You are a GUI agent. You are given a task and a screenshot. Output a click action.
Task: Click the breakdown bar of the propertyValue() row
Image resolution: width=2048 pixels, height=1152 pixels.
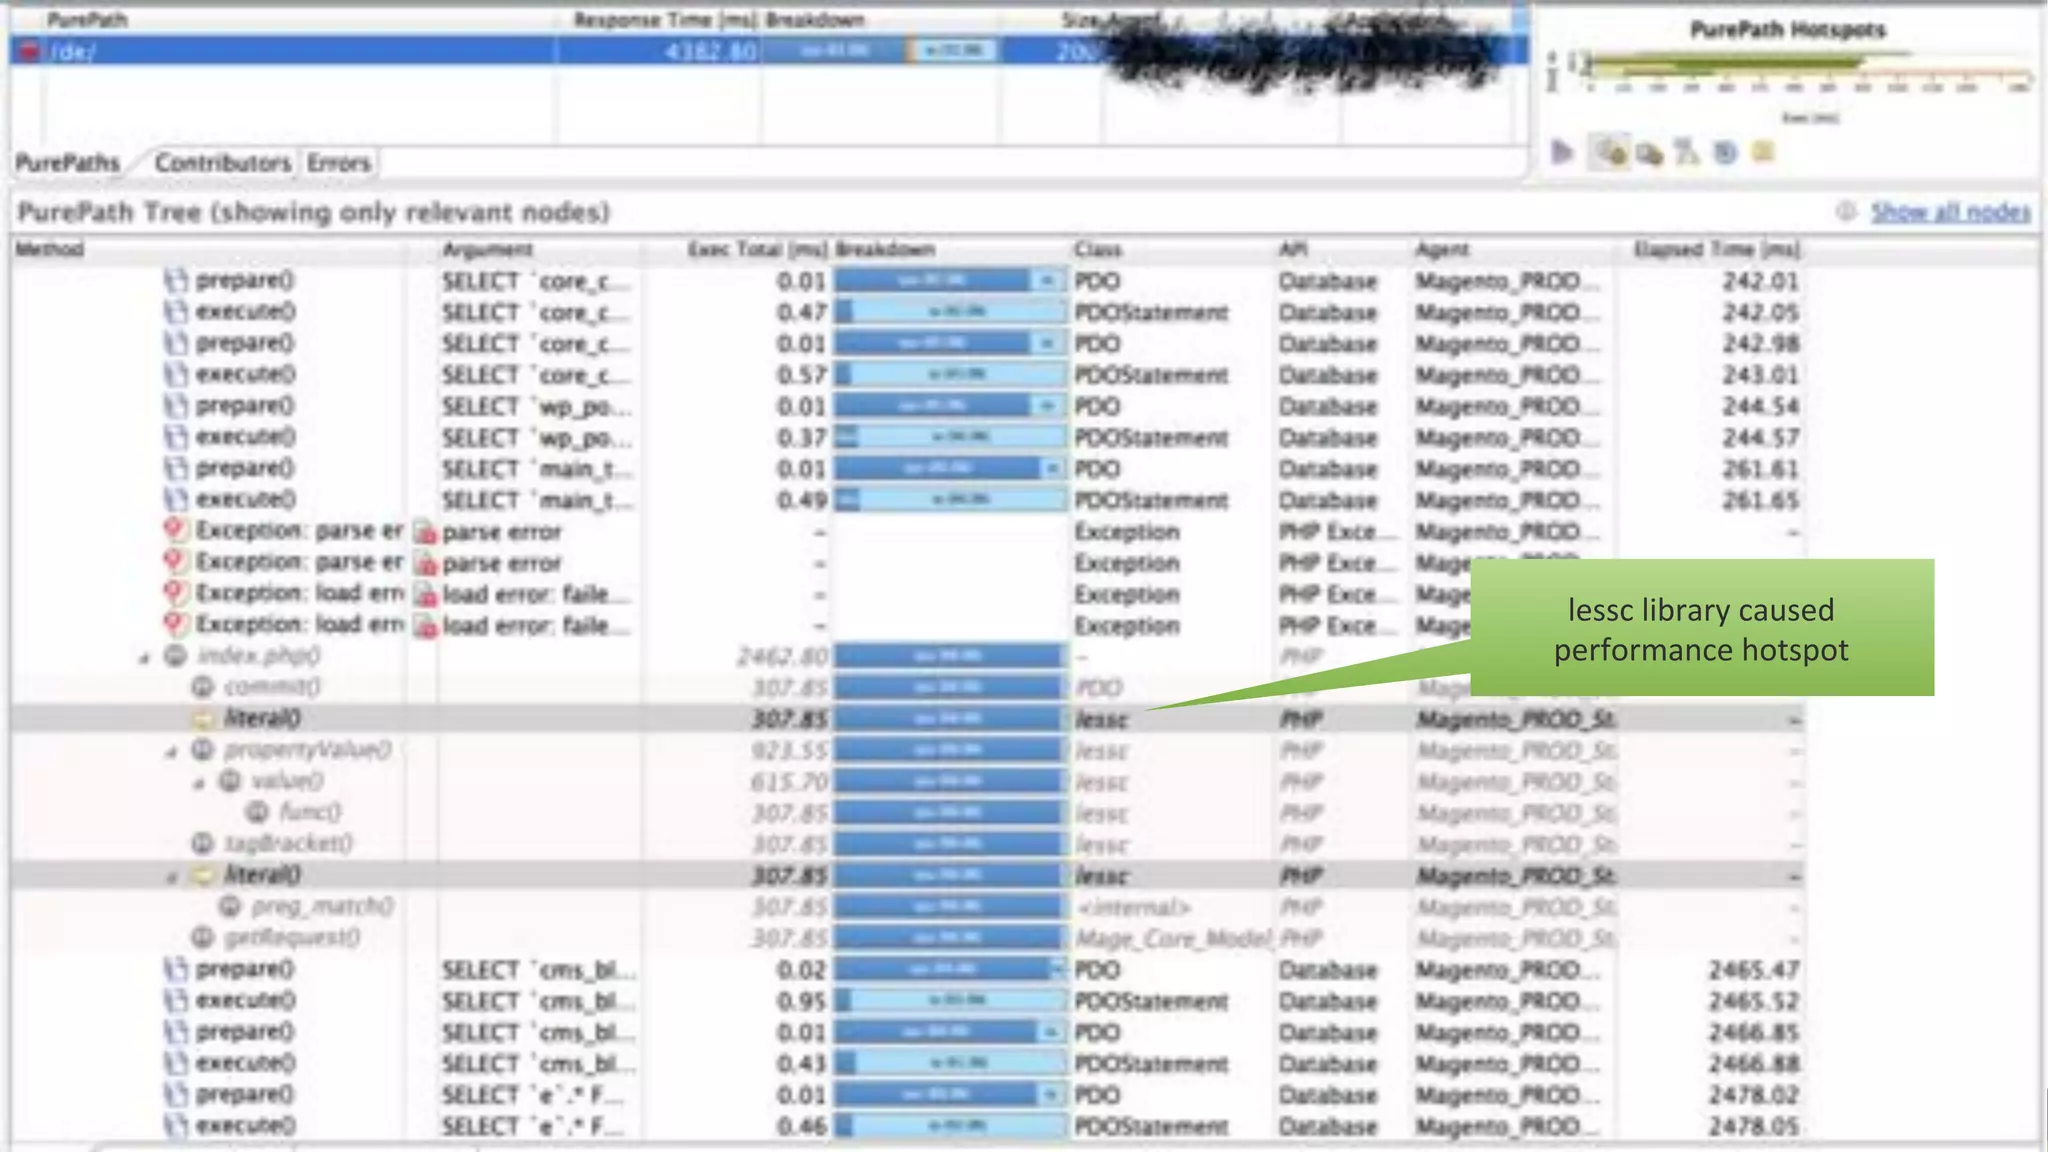coord(949,750)
